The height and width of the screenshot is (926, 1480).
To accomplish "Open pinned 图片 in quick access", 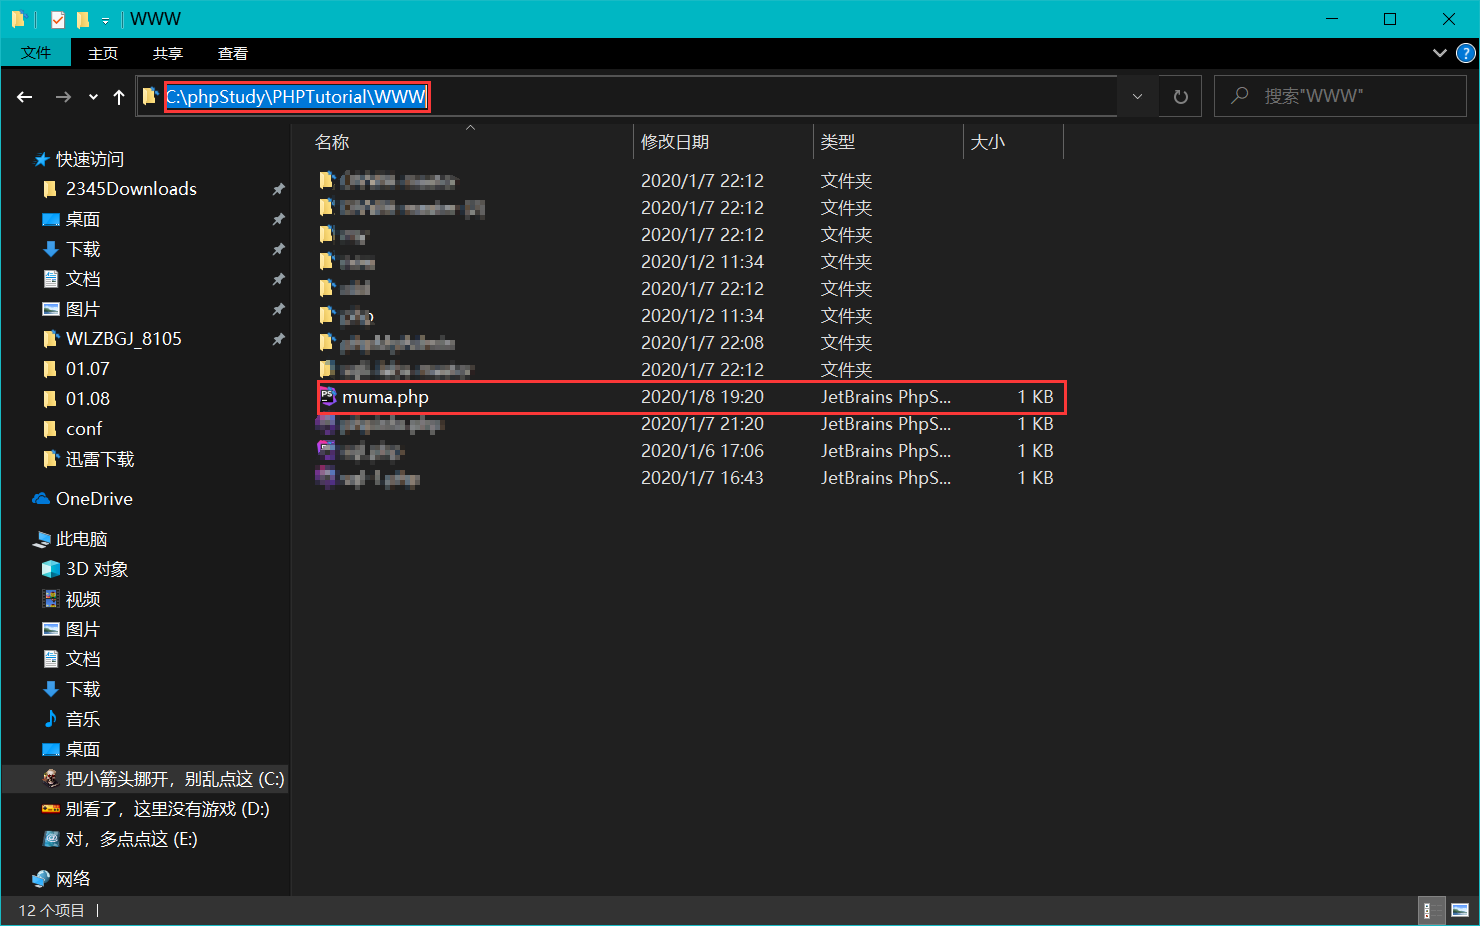I will (83, 309).
